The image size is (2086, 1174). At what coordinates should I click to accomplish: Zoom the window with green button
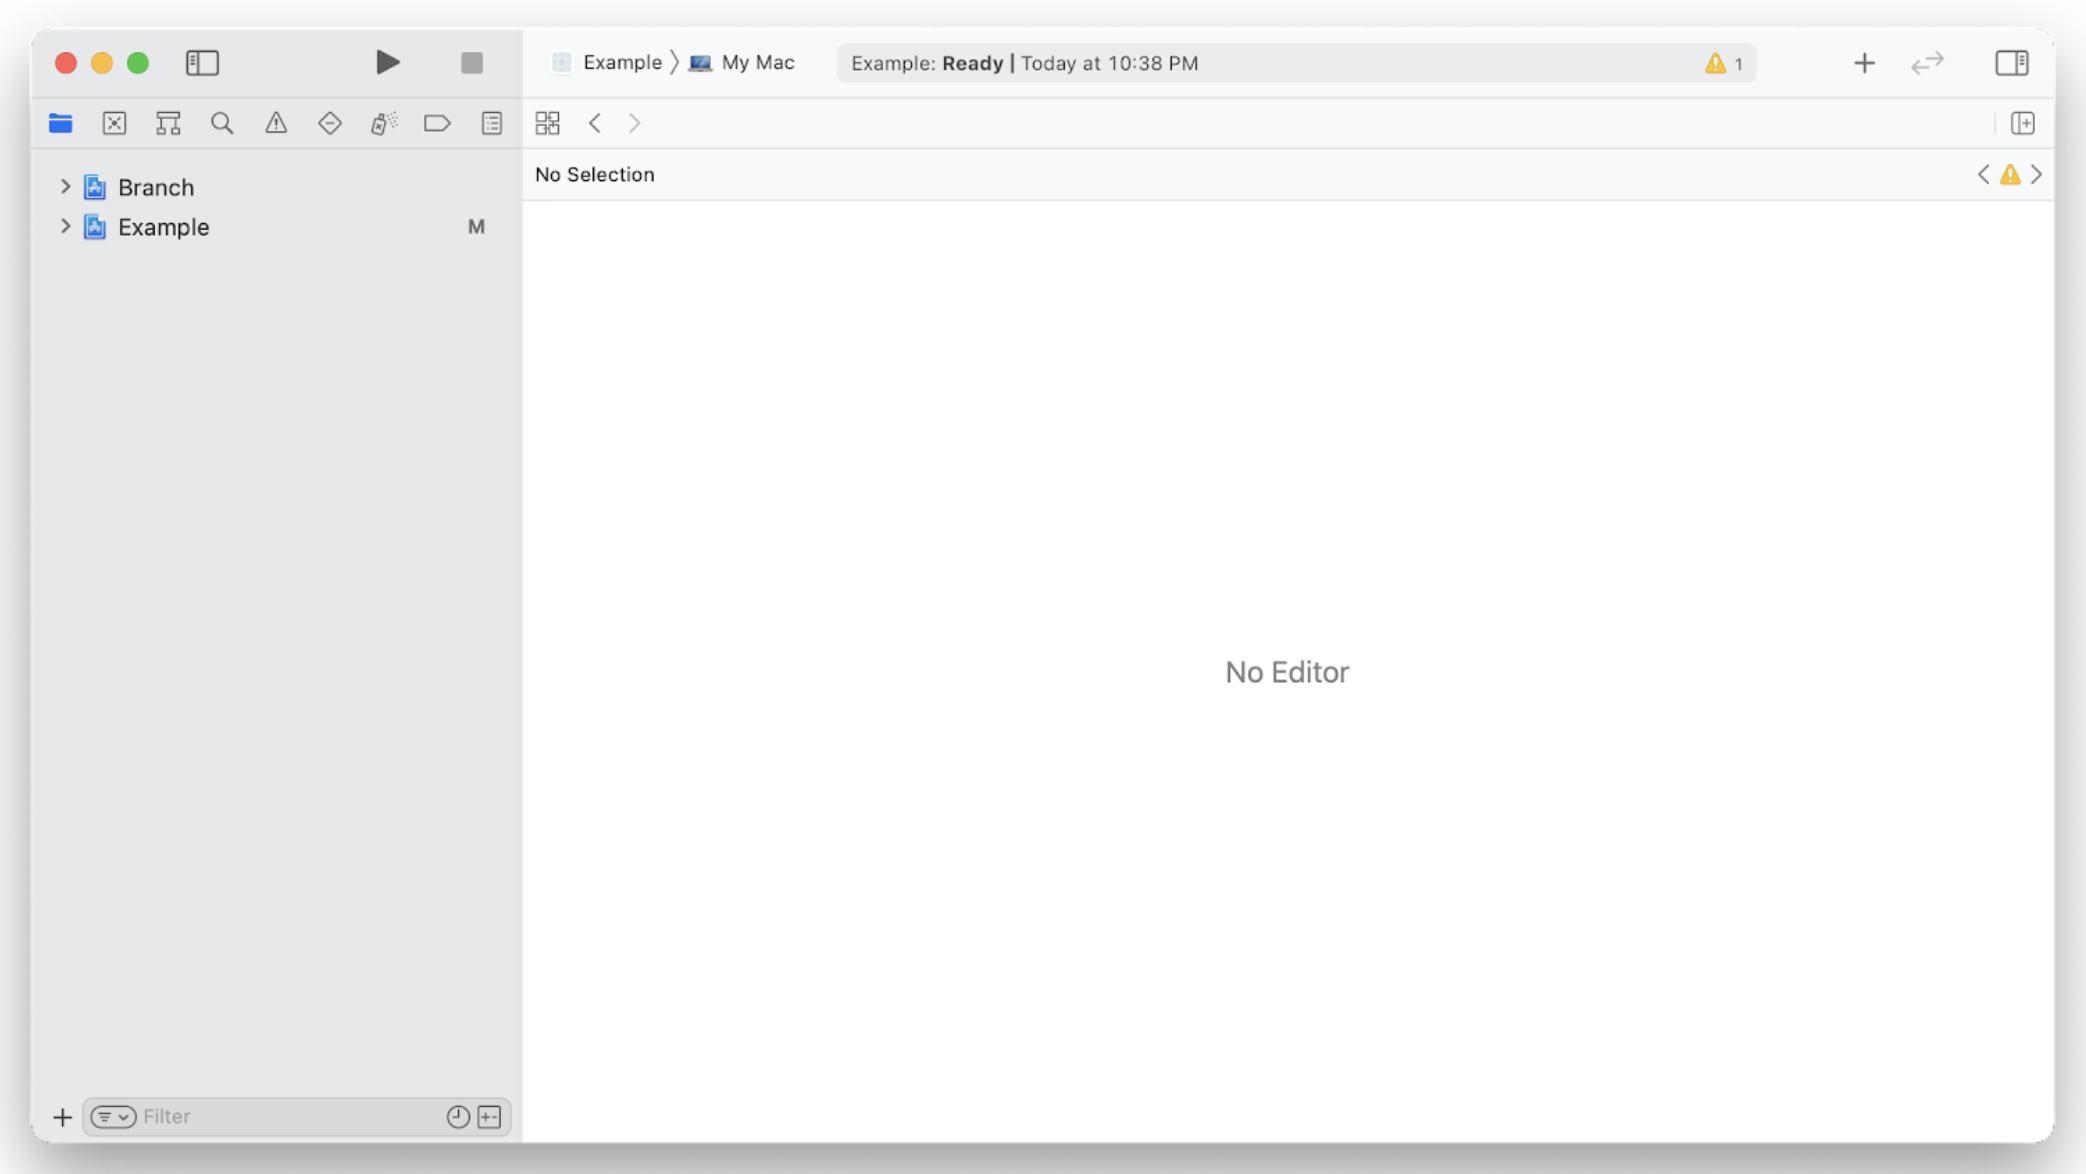pyautogui.click(x=138, y=63)
